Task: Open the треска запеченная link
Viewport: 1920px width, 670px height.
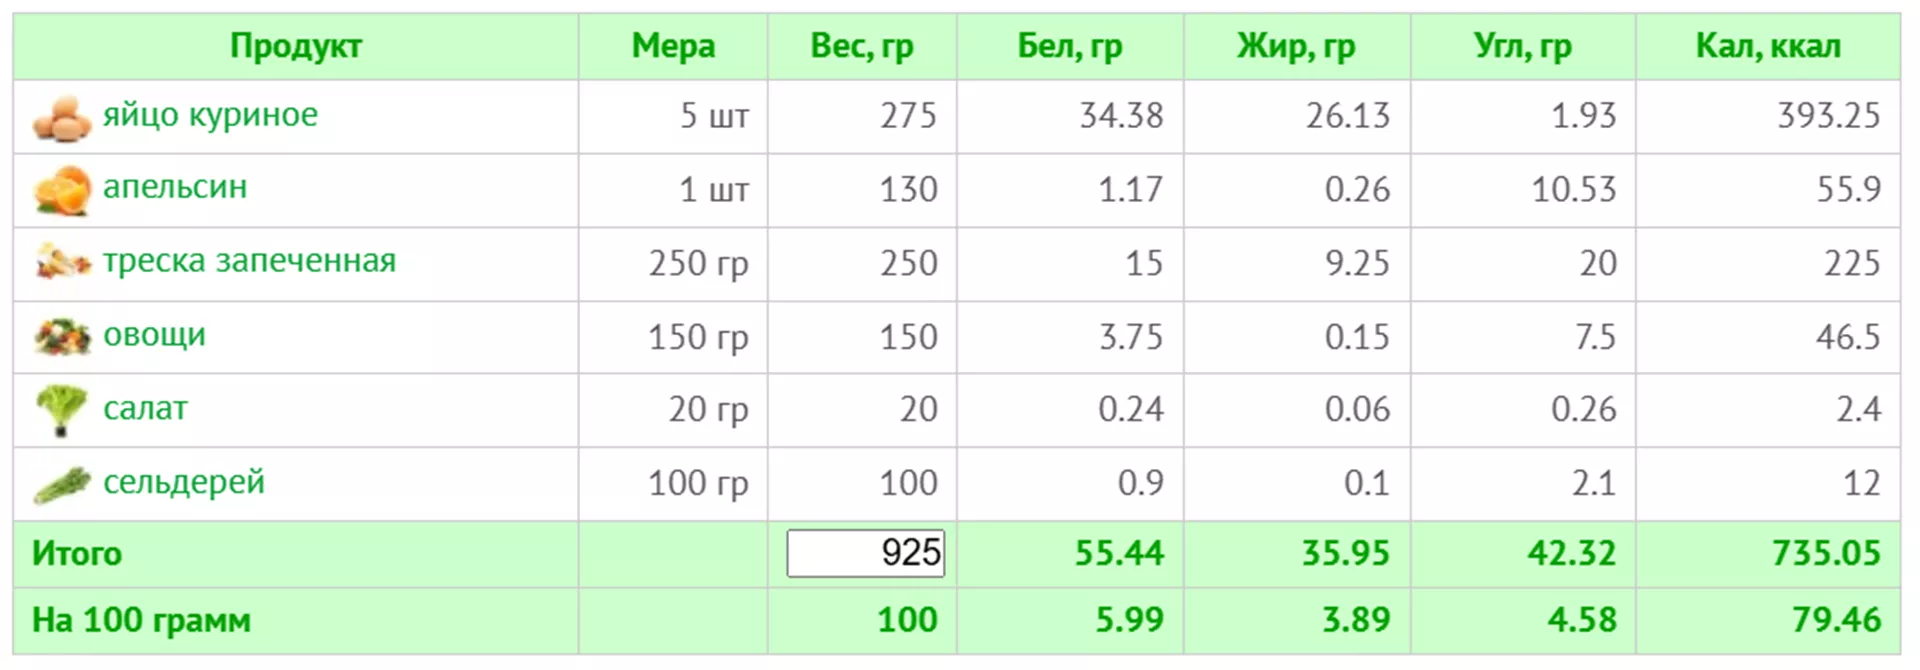Action: (x=249, y=261)
